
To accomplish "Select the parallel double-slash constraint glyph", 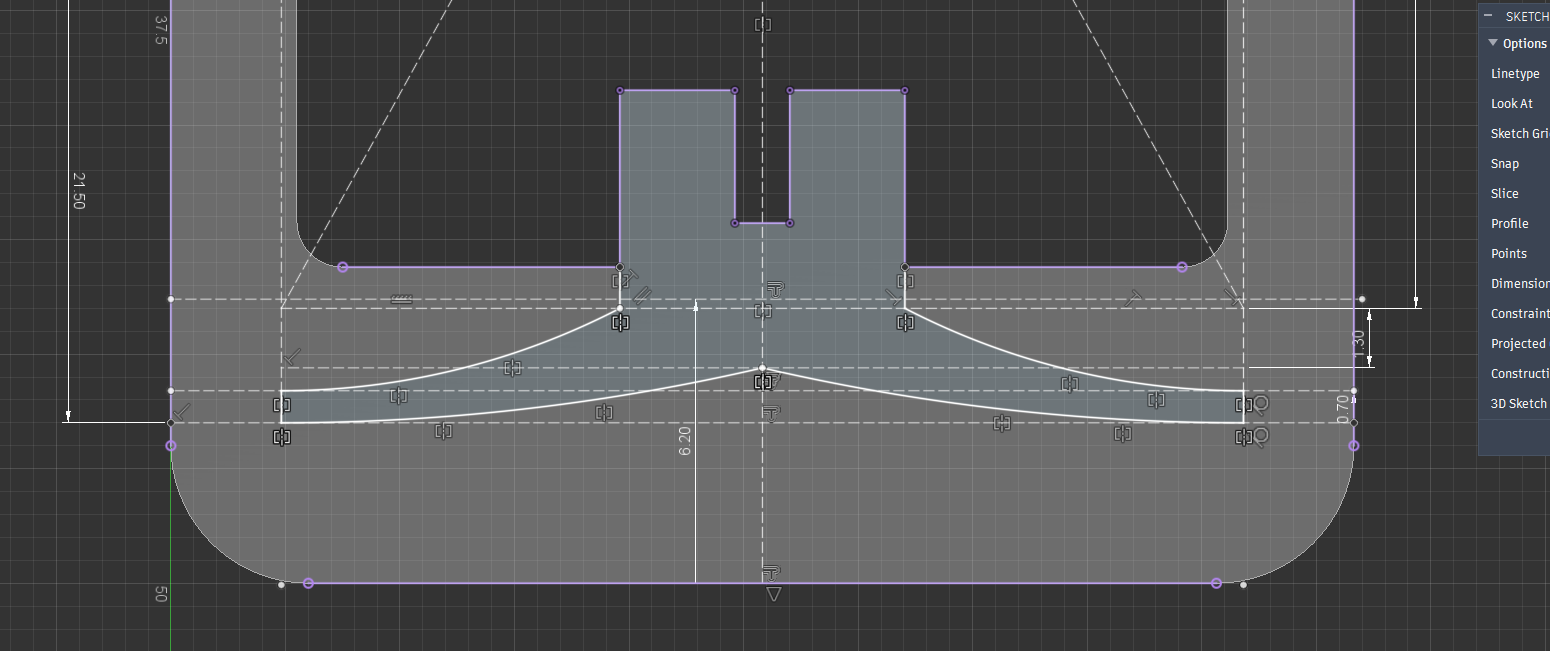I will (641, 297).
